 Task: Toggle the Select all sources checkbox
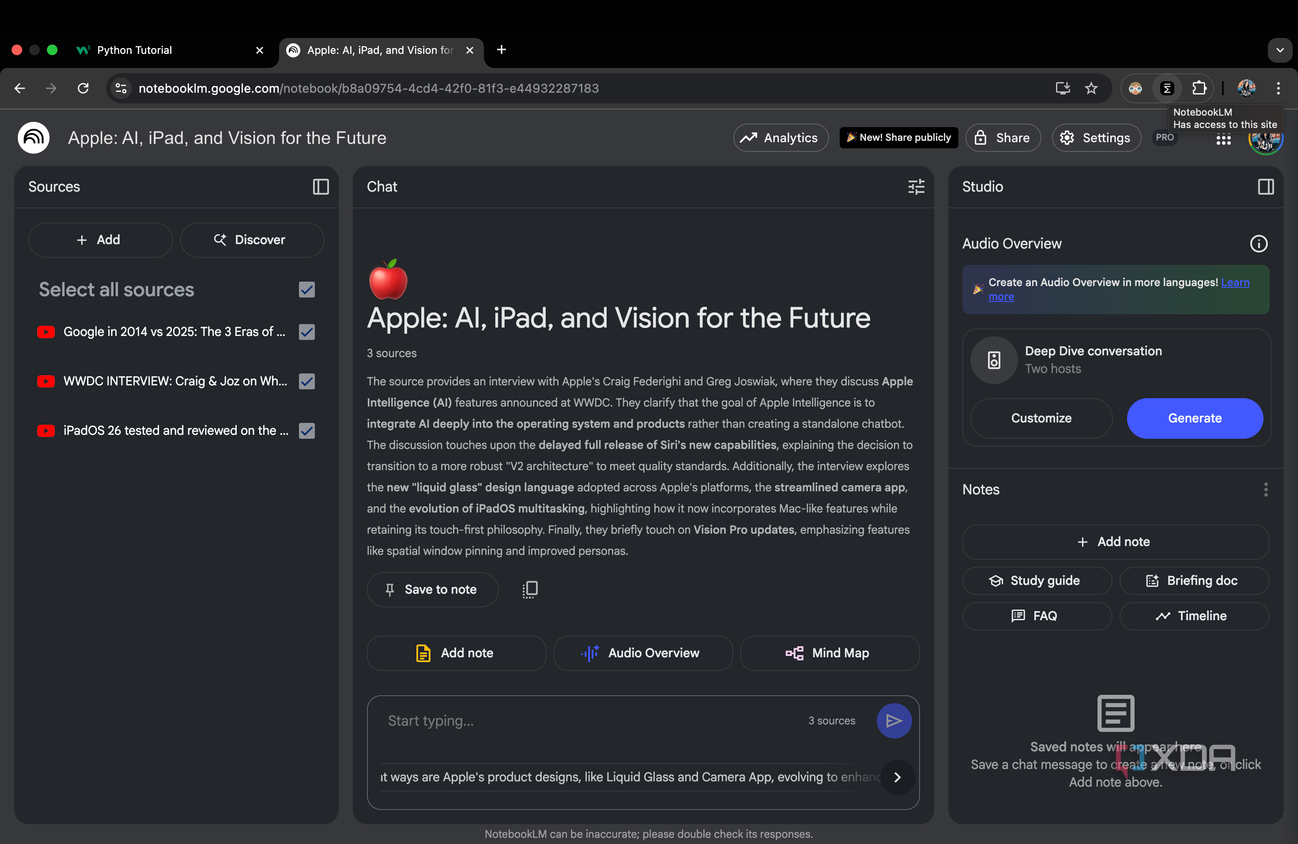[x=307, y=290]
